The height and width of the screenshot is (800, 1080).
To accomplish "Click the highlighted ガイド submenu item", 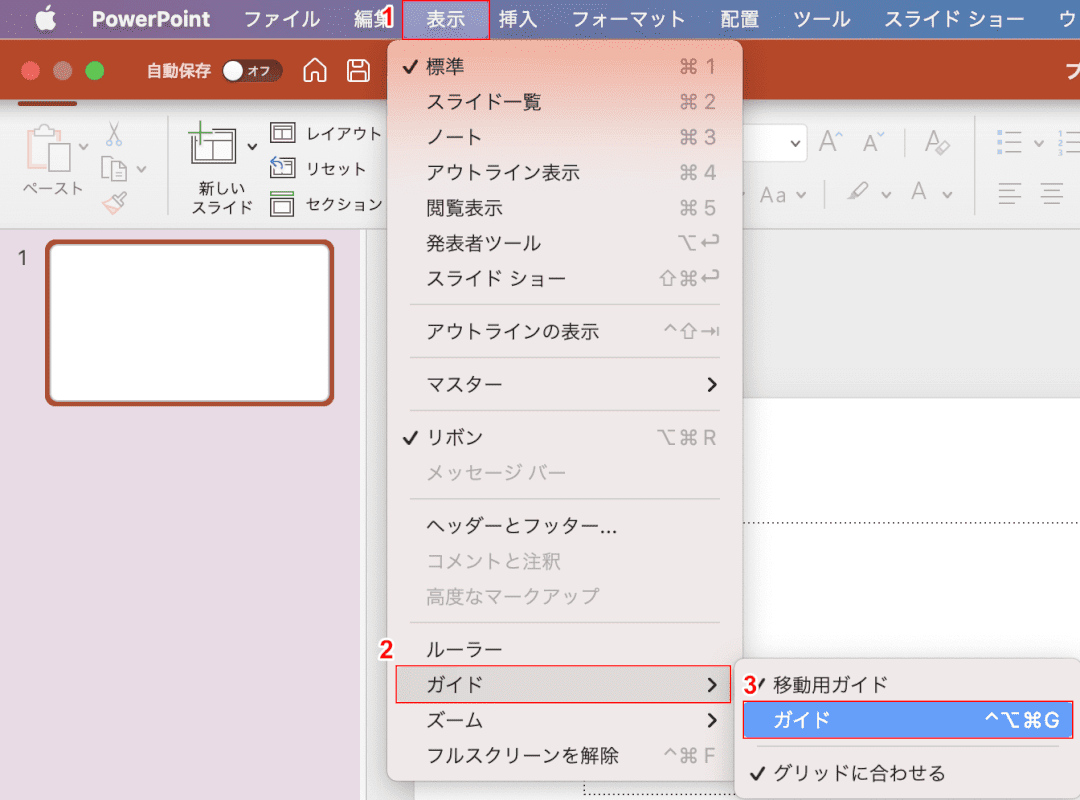I will click(x=908, y=720).
